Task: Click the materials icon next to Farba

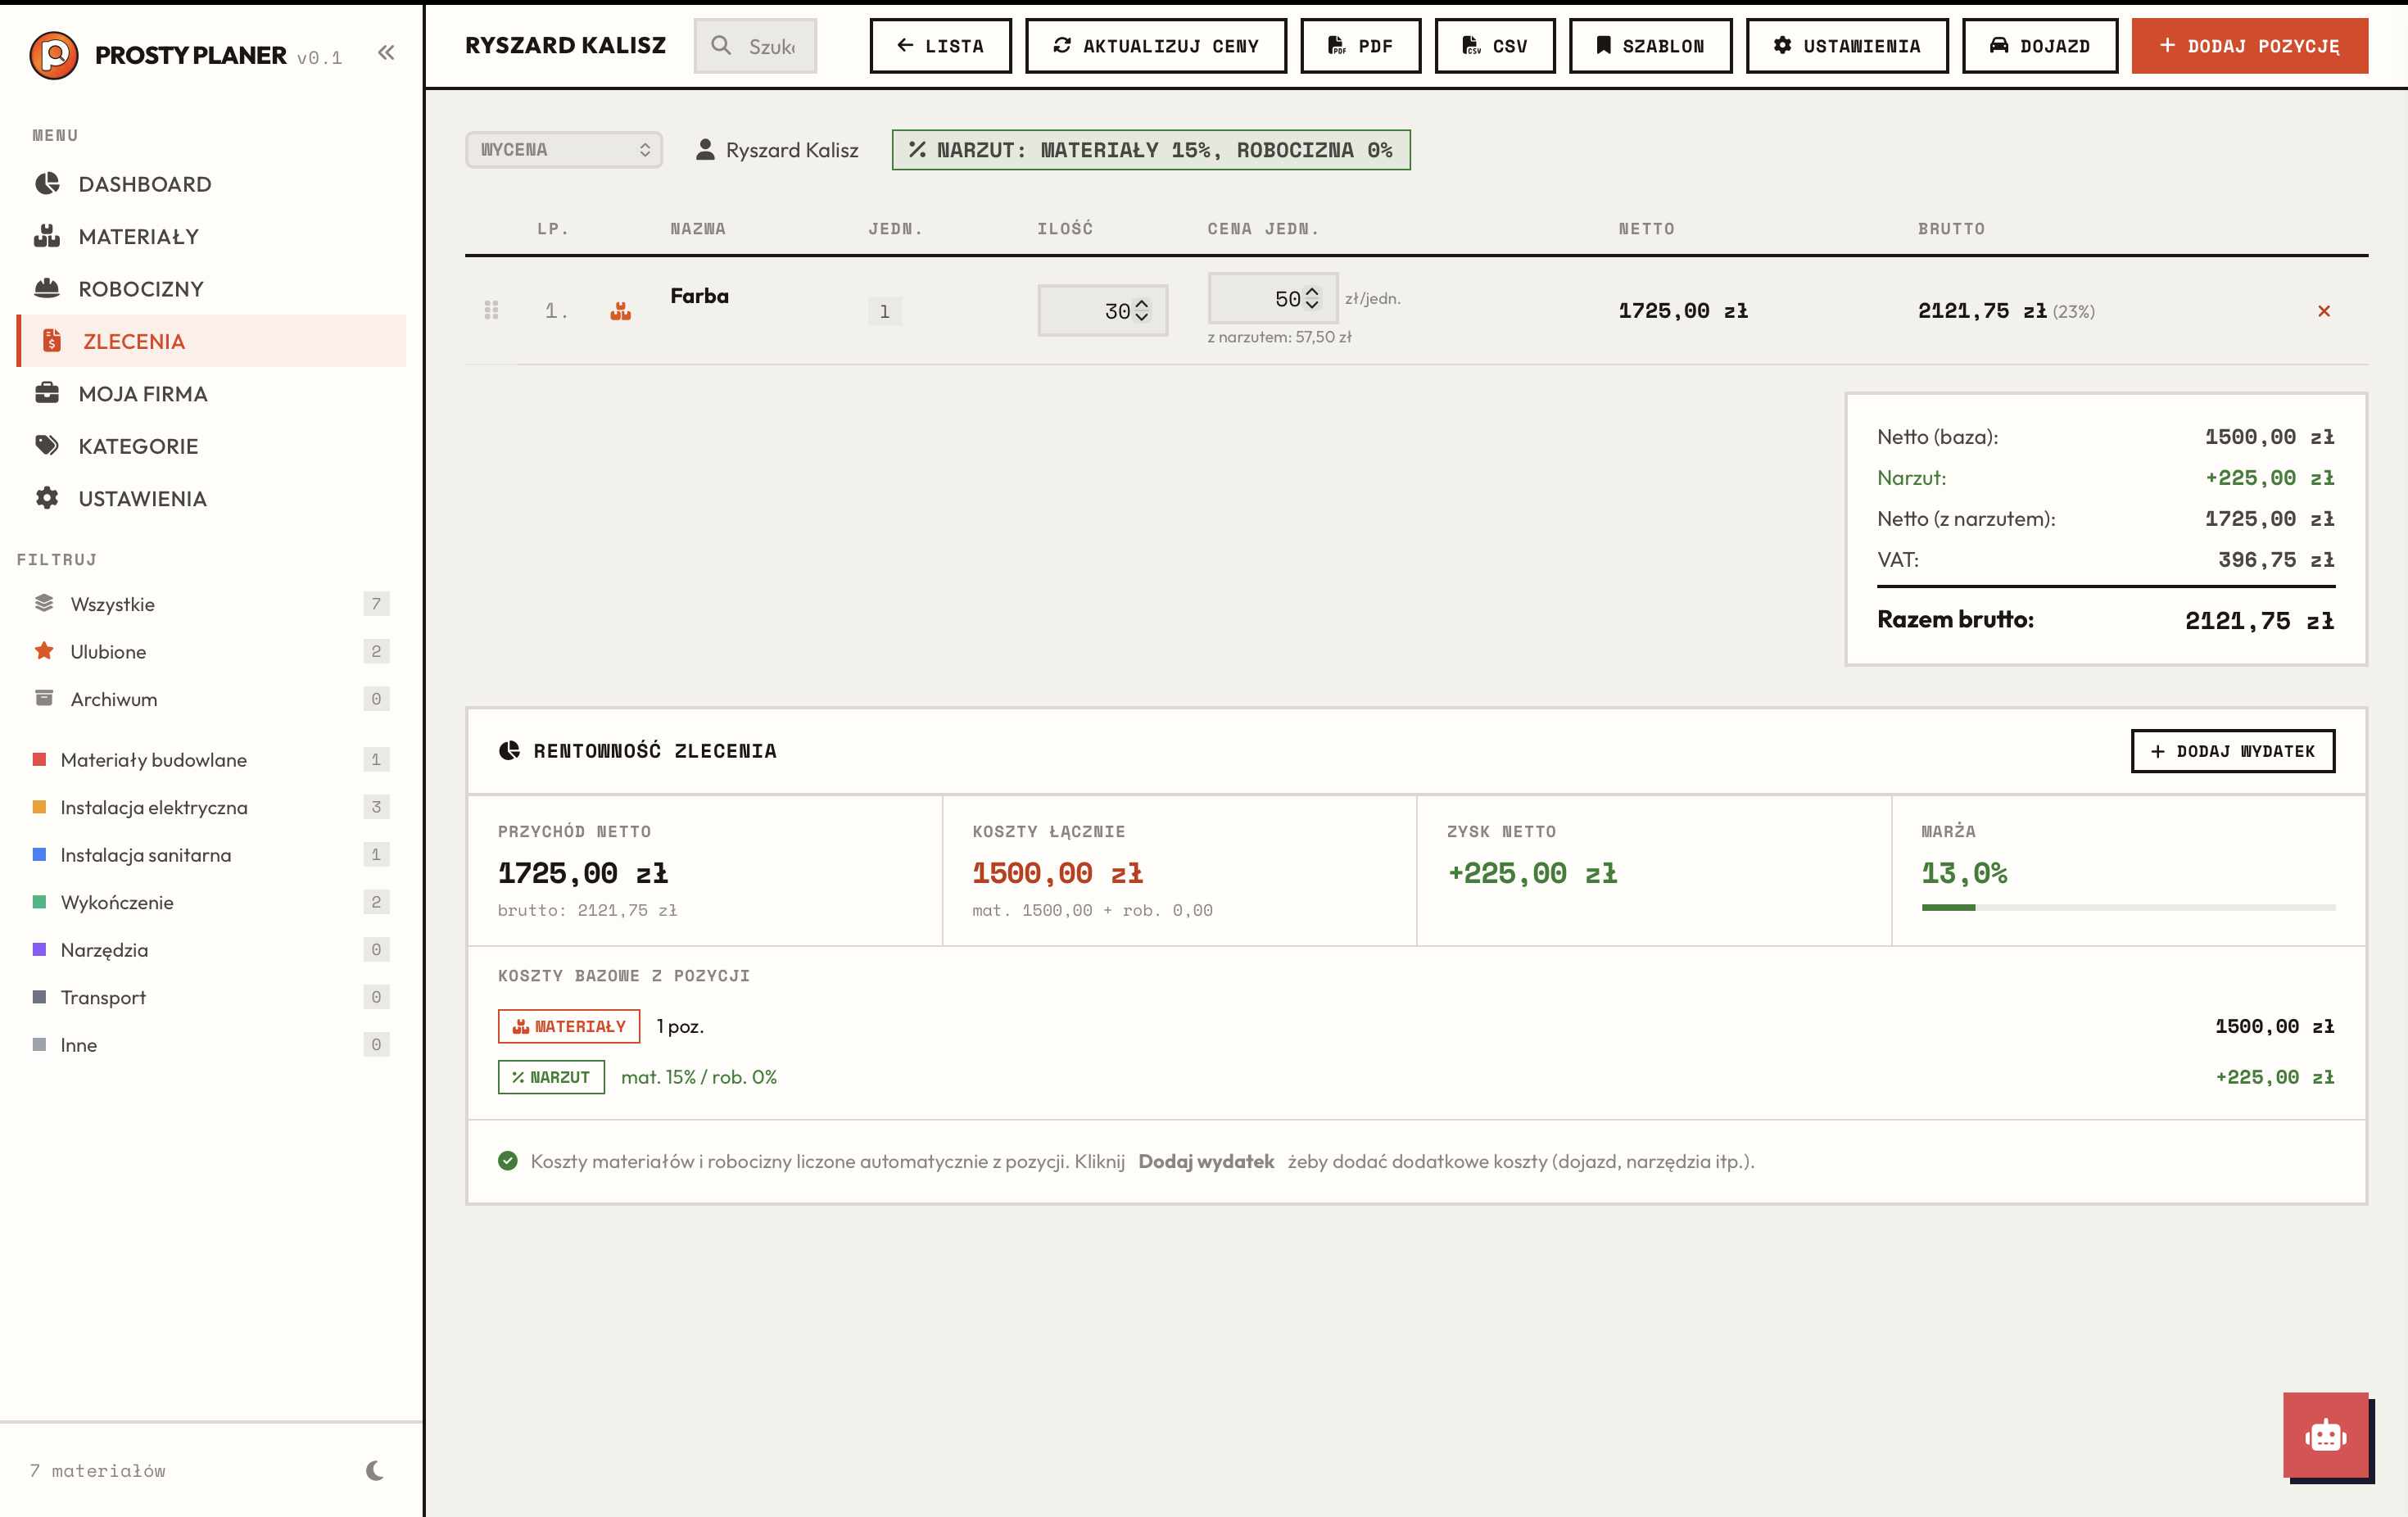Action: 620,311
